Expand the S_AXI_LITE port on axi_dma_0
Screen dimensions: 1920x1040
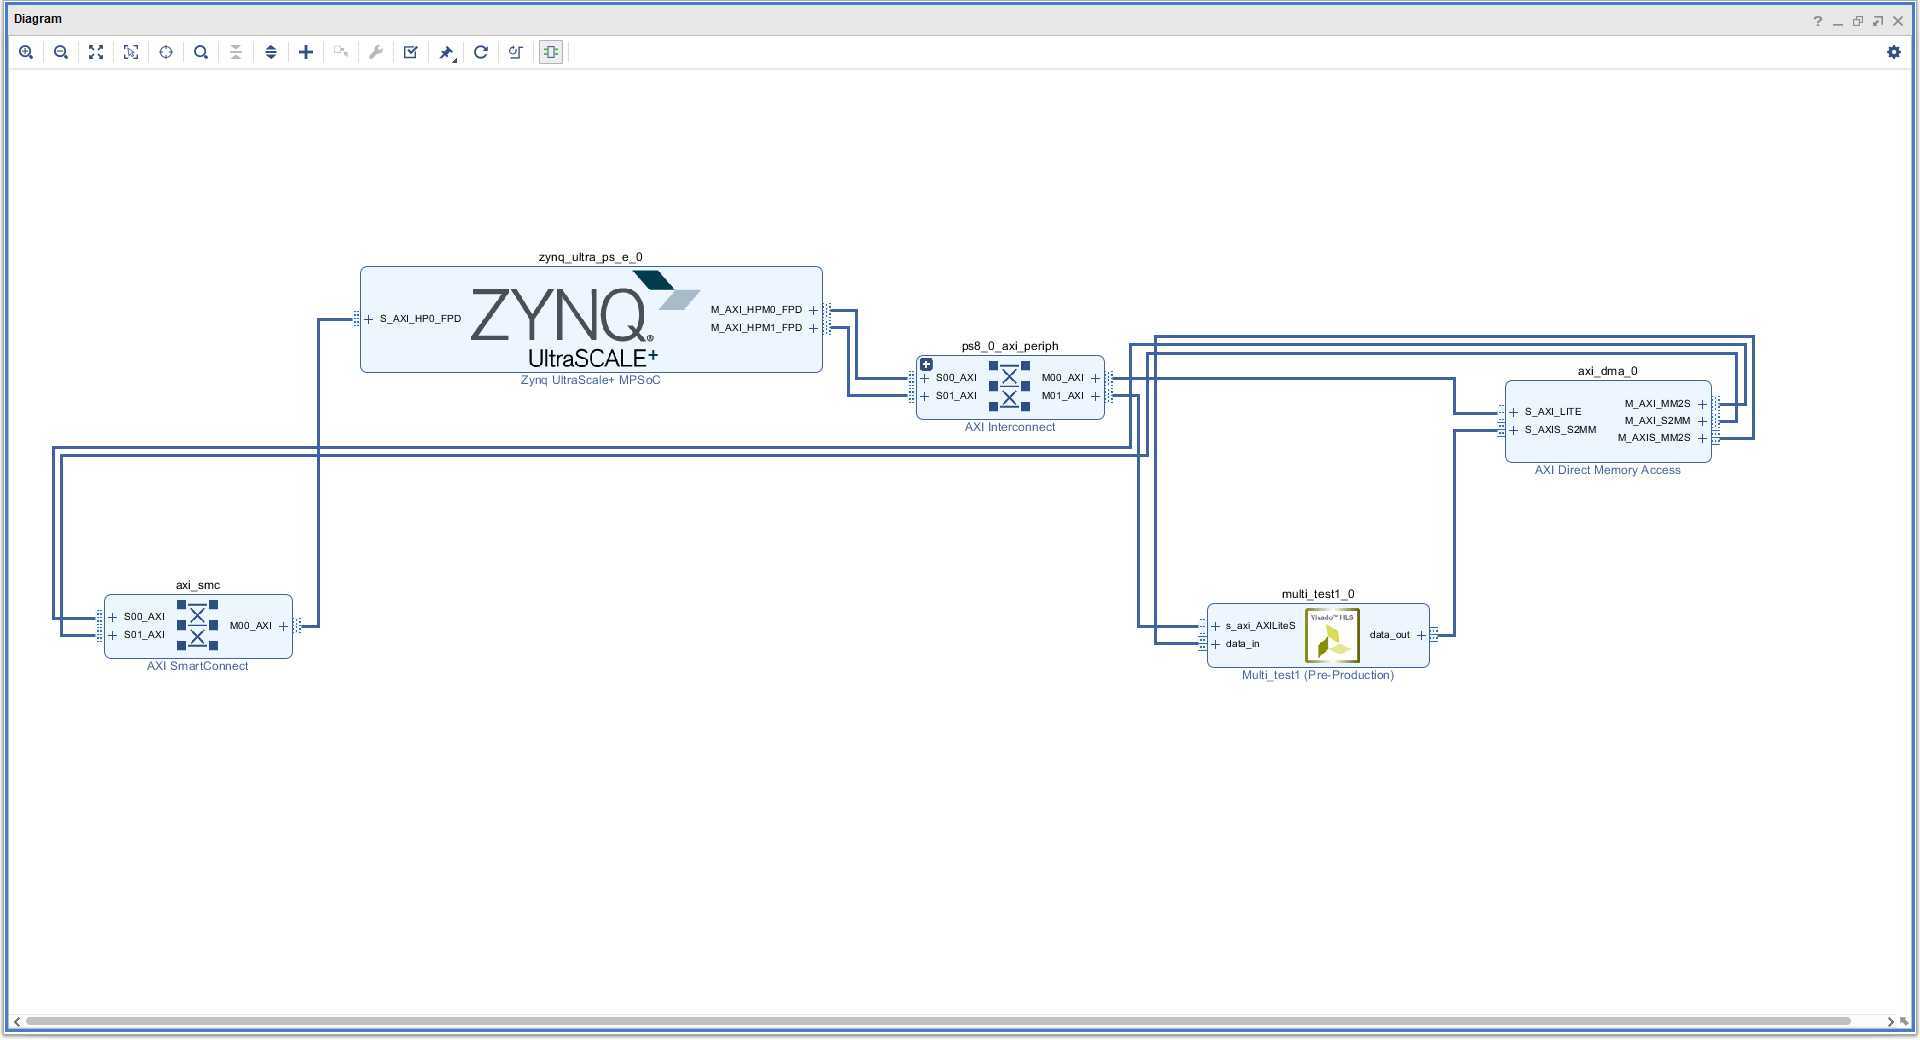pos(1514,412)
